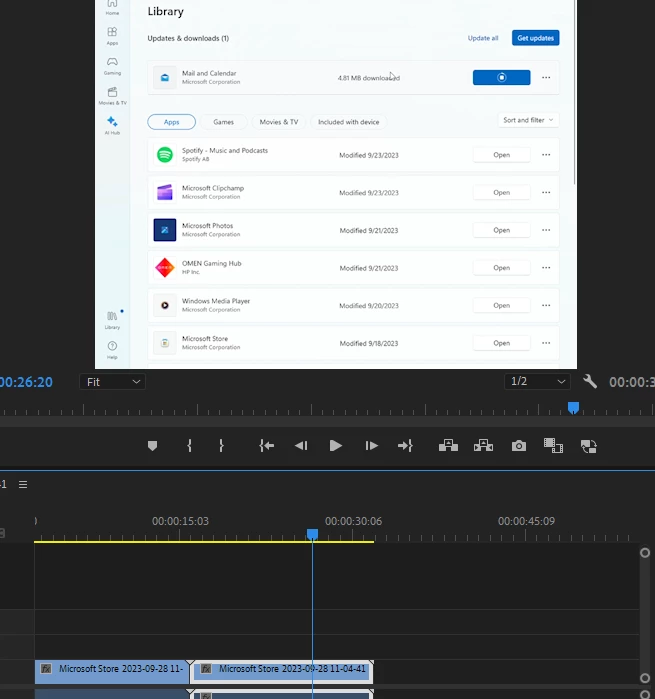Screen dimensions: 655x699
Task: Select the first Microsoft Store clip on timeline
Action: [x=112, y=671]
